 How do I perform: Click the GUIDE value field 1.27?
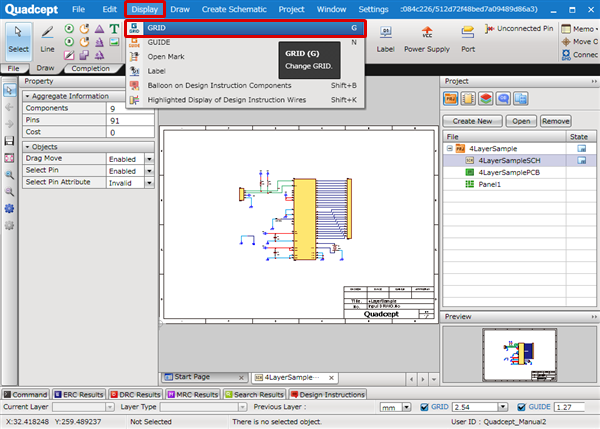(x=569, y=407)
